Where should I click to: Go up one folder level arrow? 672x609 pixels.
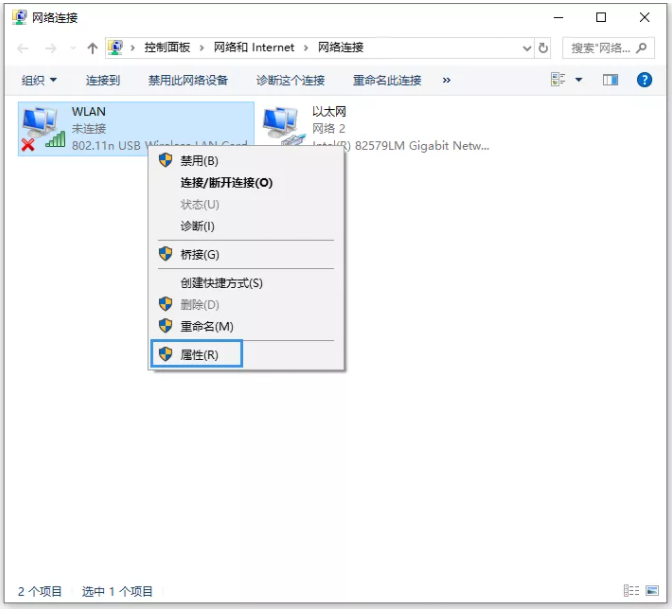pos(92,48)
